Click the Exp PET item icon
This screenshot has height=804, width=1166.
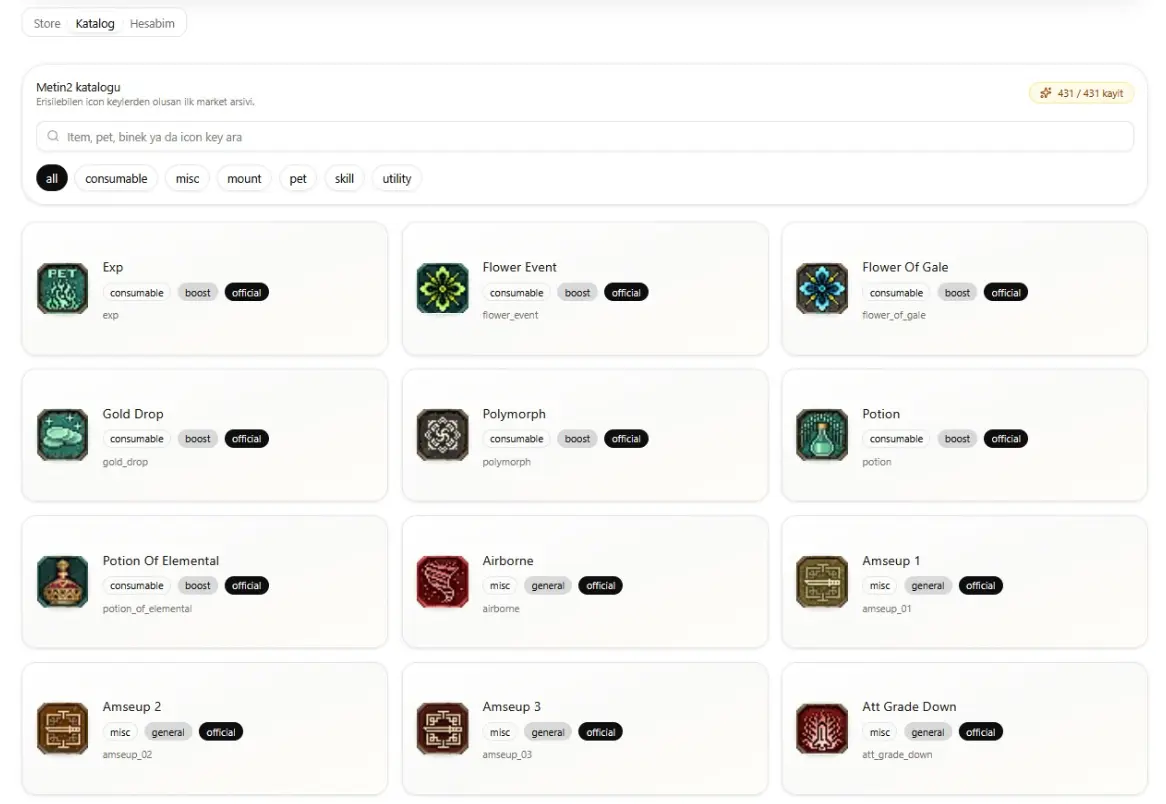[62, 289]
